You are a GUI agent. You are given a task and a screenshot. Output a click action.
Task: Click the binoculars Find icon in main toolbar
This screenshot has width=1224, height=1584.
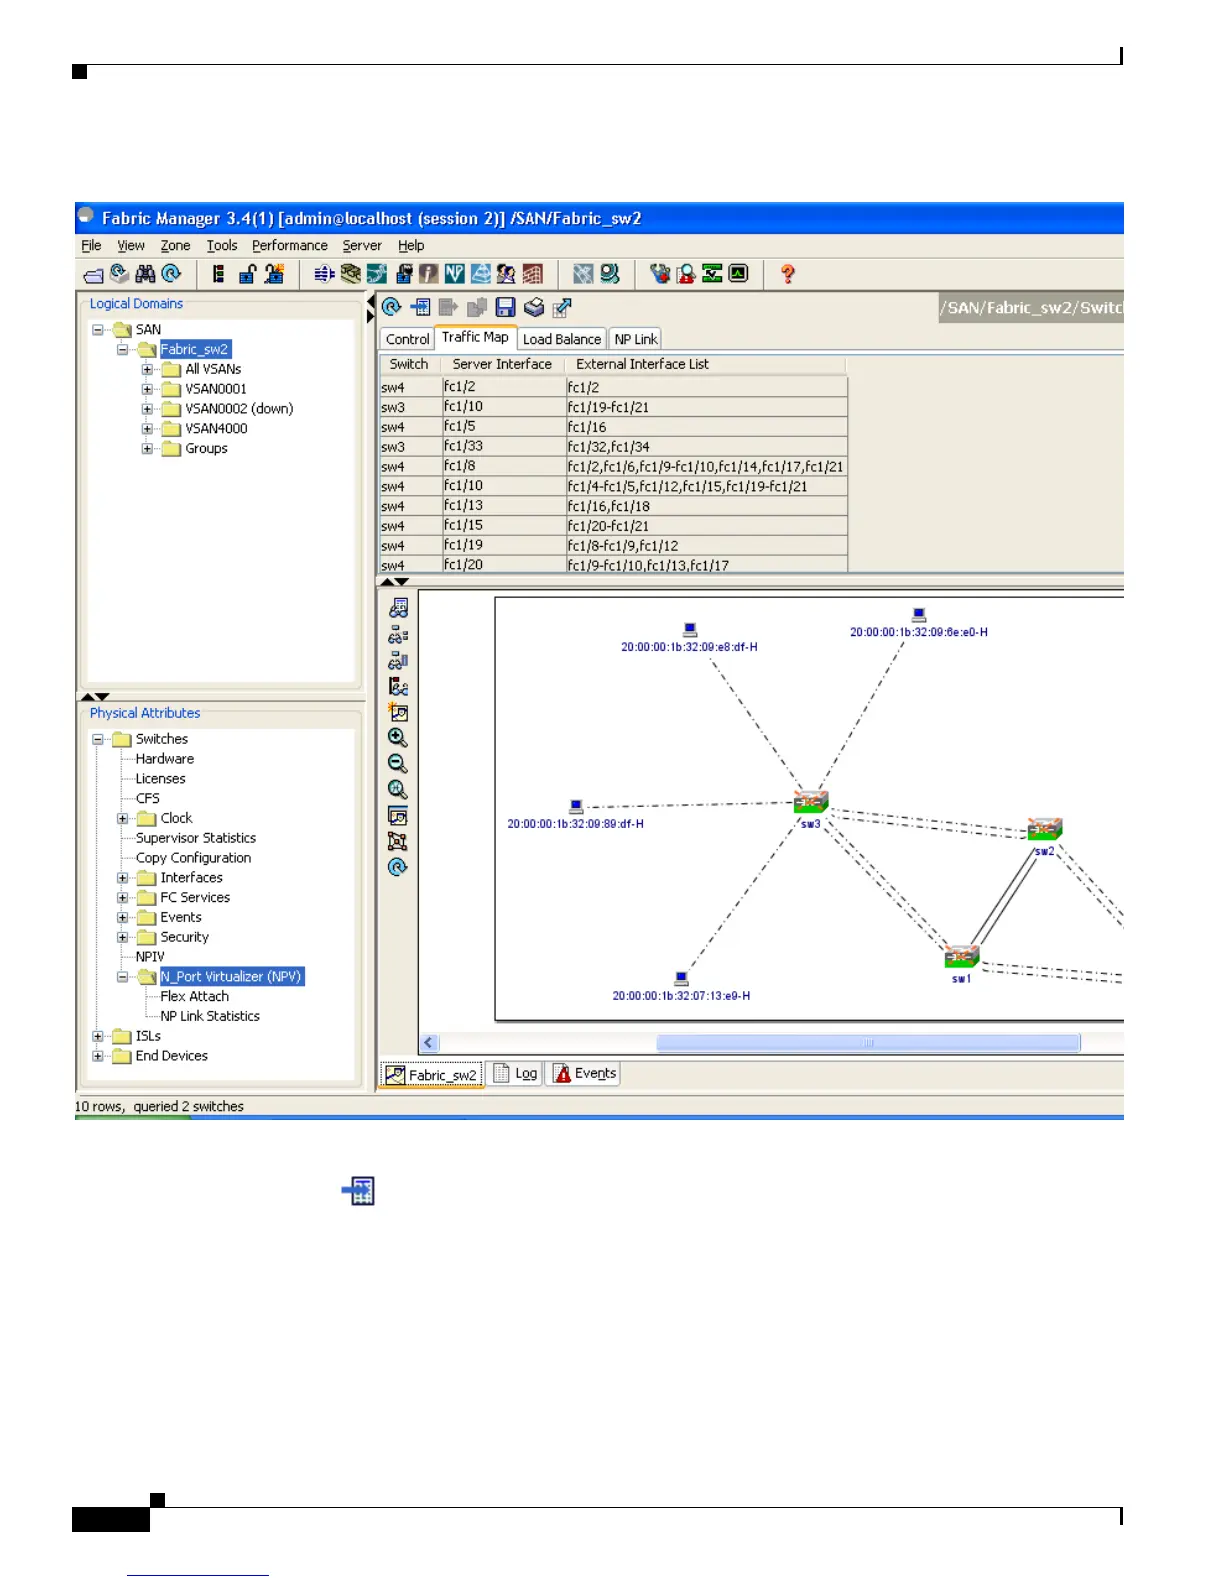(145, 274)
